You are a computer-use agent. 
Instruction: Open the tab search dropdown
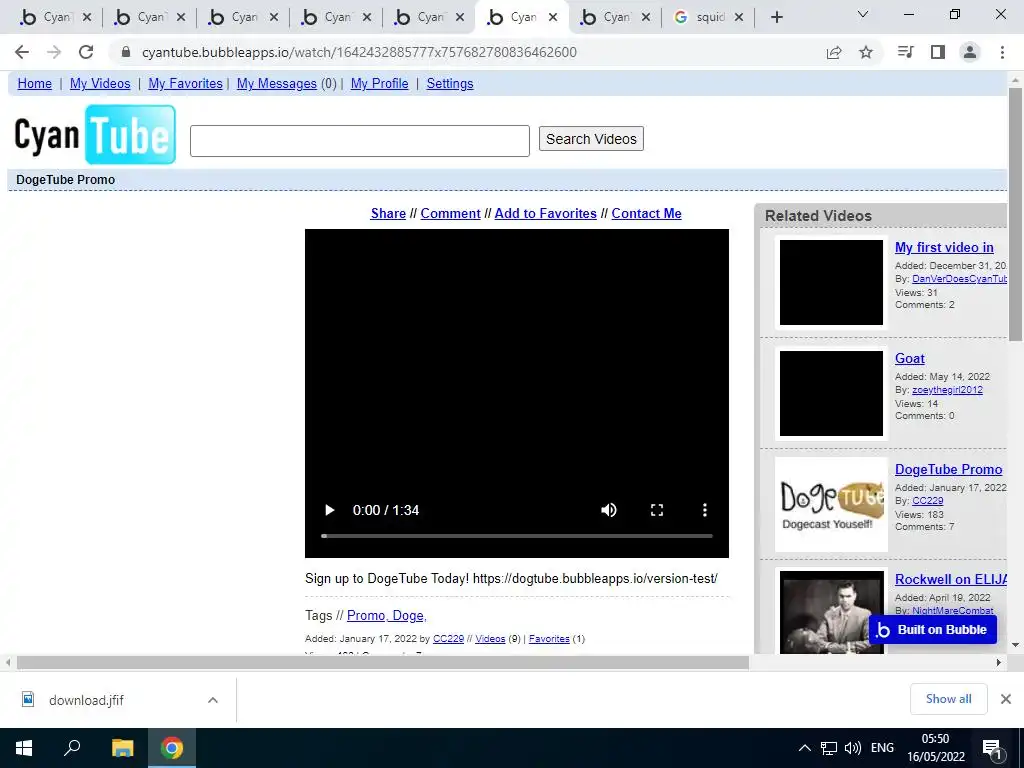(863, 14)
